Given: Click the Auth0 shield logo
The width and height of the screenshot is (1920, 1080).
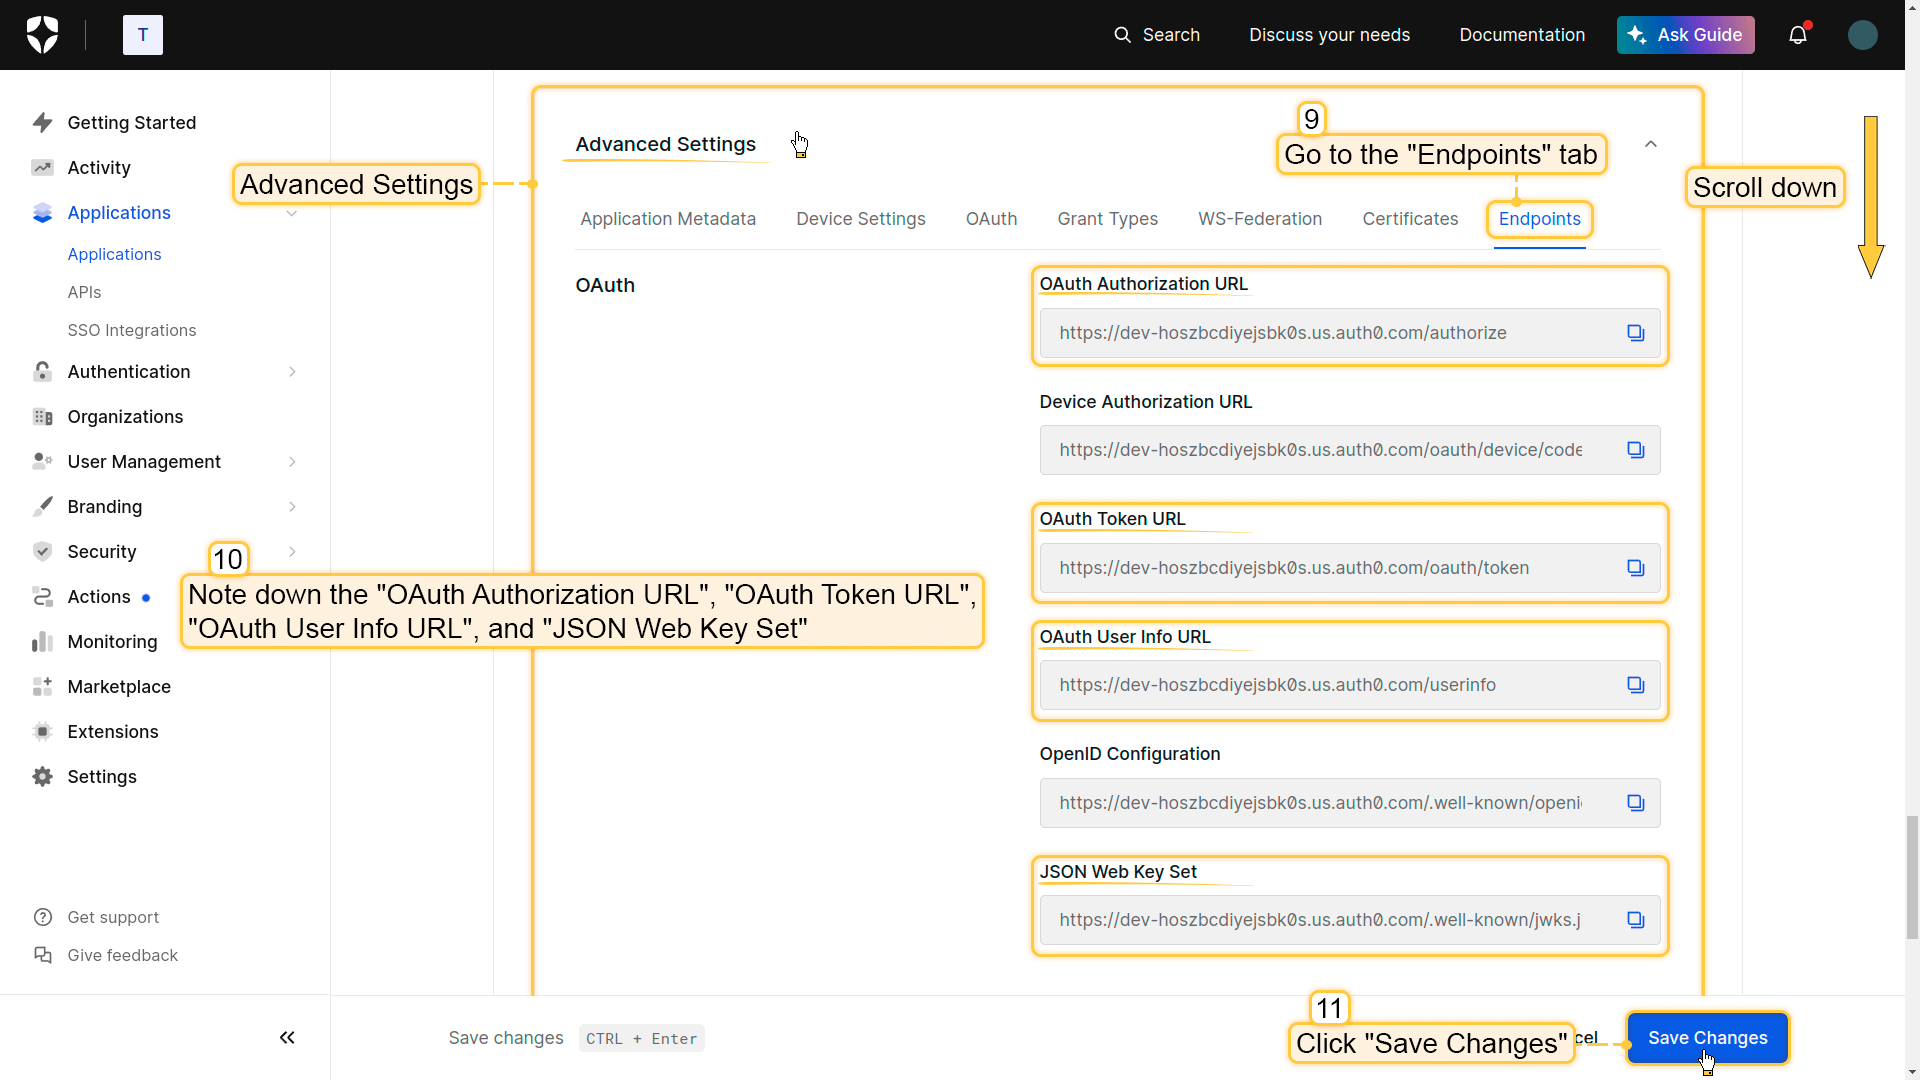Looking at the screenshot, I should pyautogui.click(x=42, y=35).
